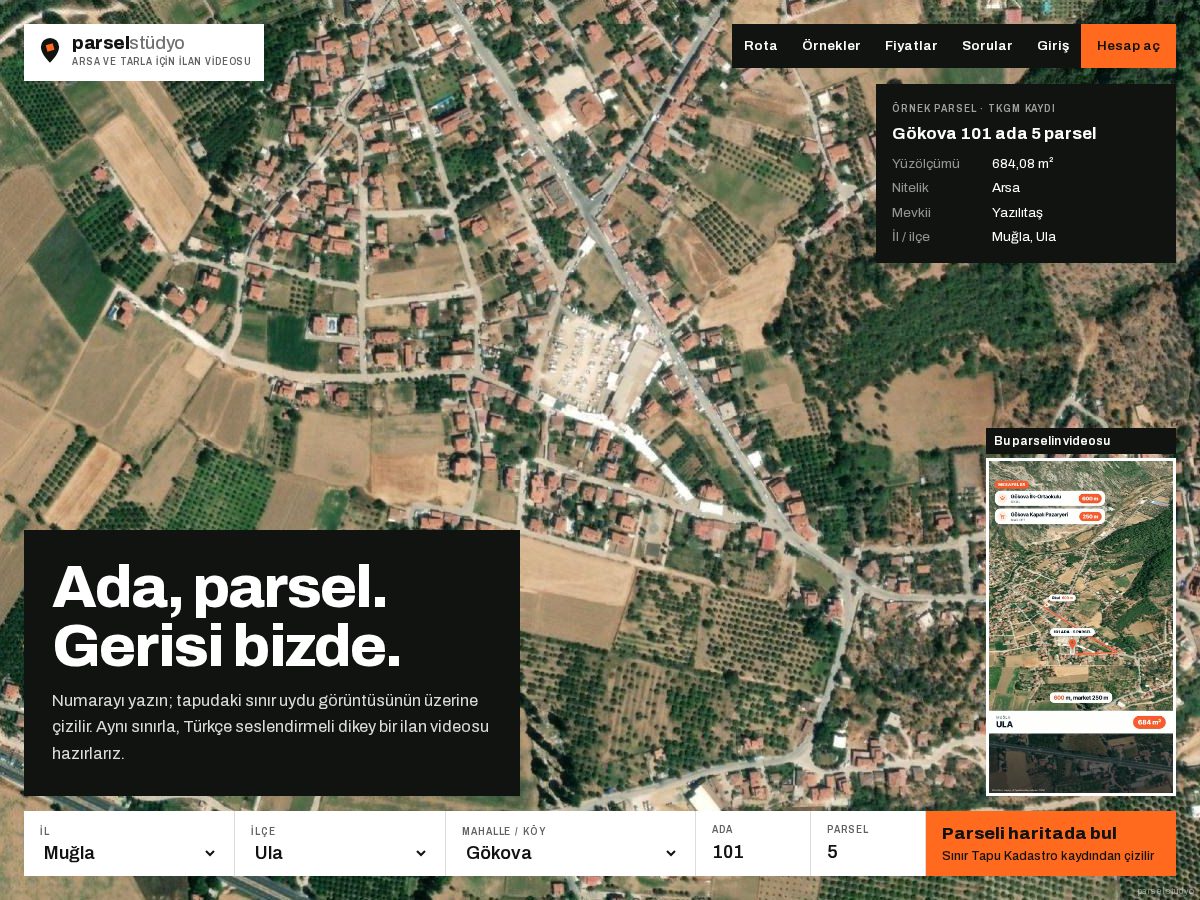Click the orange parcel pin in video preview
The height and width of the screenshot is (900, 1200).
point(1072,644)
